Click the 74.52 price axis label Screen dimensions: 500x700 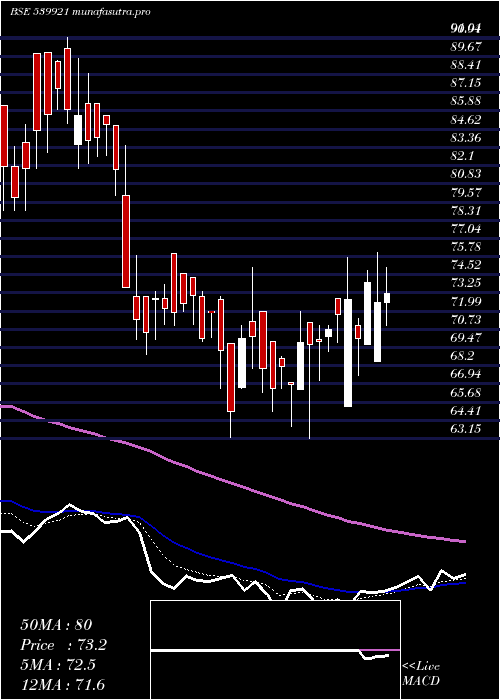(465, 265)
